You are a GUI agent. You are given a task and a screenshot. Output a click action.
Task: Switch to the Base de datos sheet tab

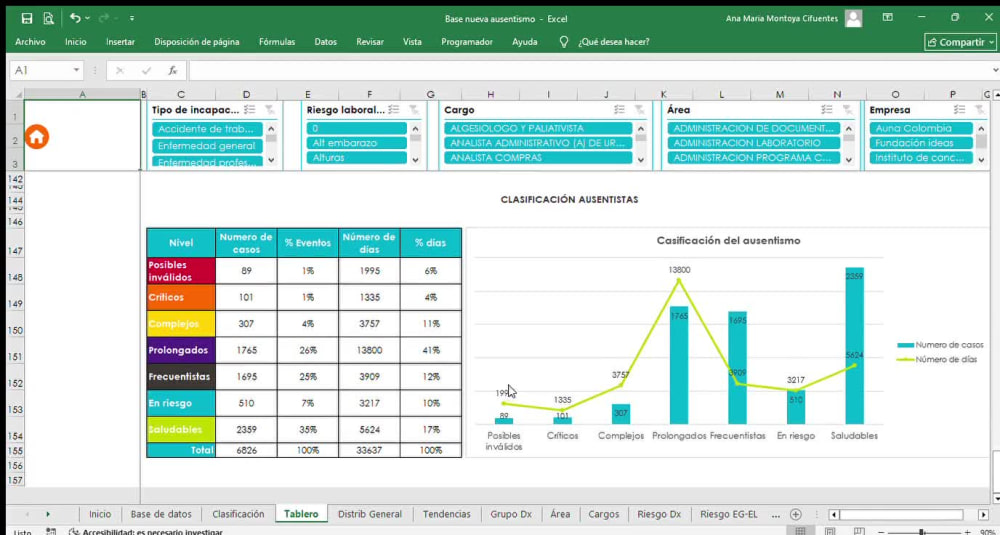[x=161, y=514]
